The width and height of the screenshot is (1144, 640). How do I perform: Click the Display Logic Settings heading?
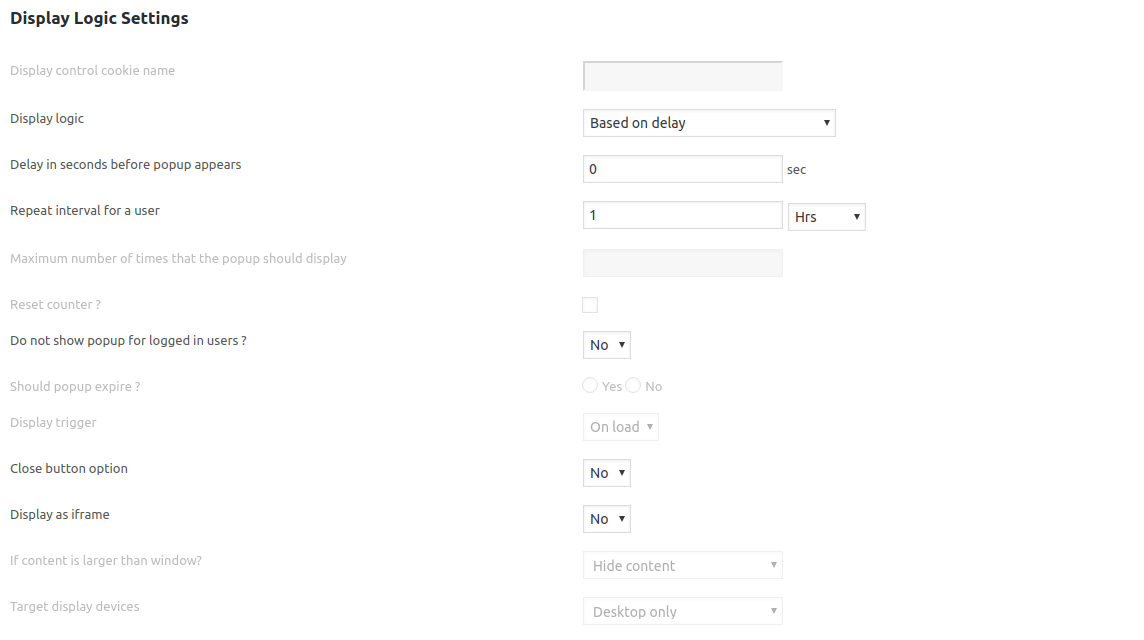[x=98, y=17]
